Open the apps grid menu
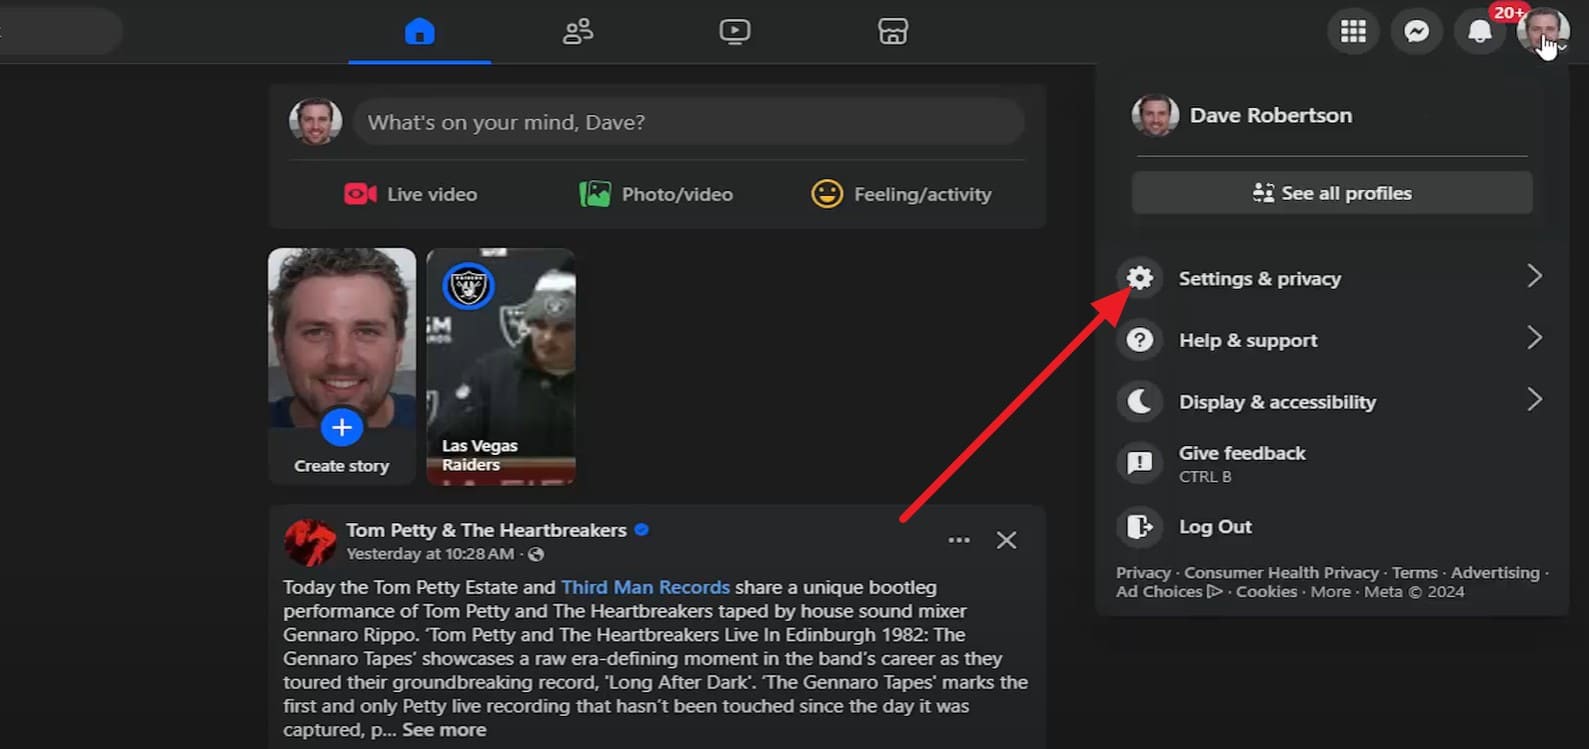This screenshot has height=749, width=1589. click(1353, 32)
